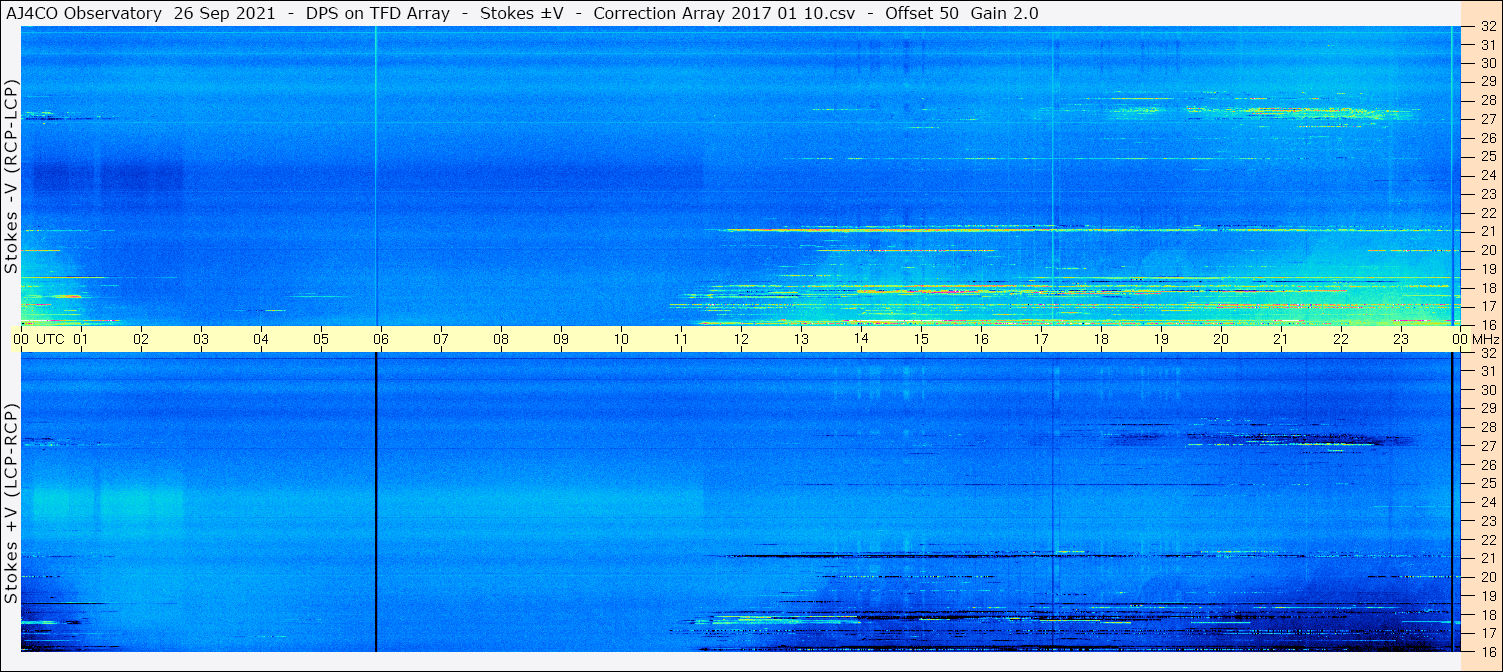
Task: Click the 19 MHz label of lower panel
Action: (1487, 596)
